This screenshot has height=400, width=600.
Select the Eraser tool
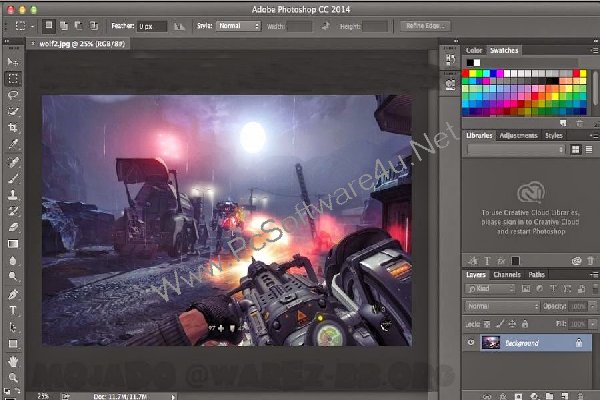(x=13, y=227)
